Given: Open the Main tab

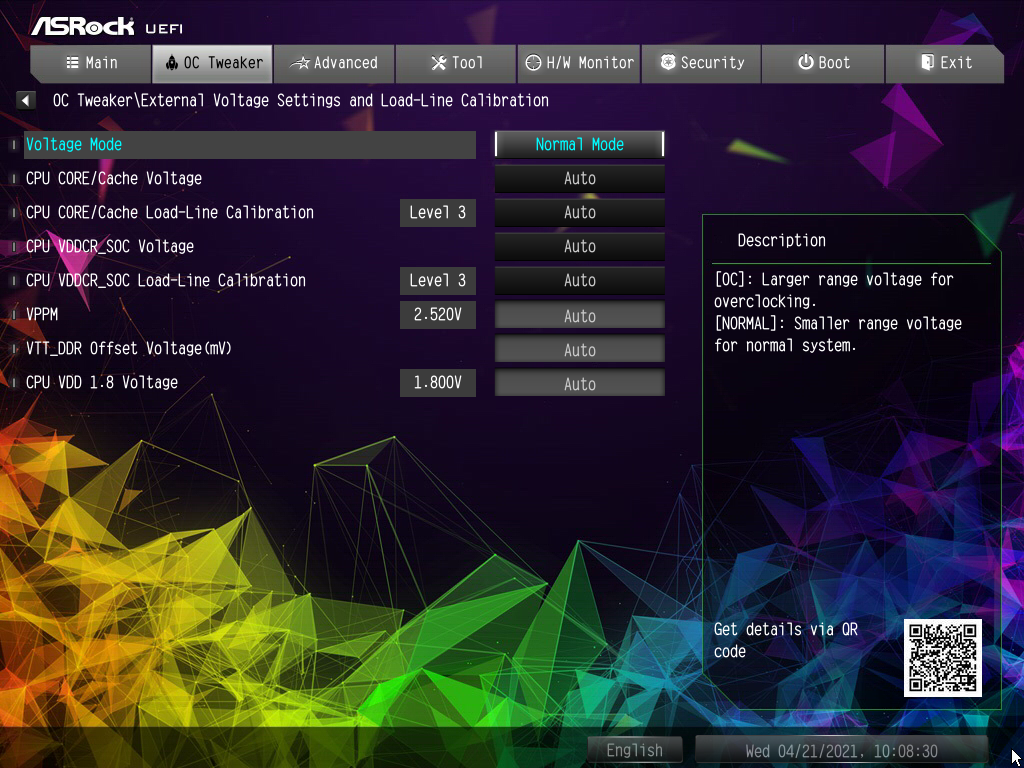Looking at the screenshot, I should (90, 63).
